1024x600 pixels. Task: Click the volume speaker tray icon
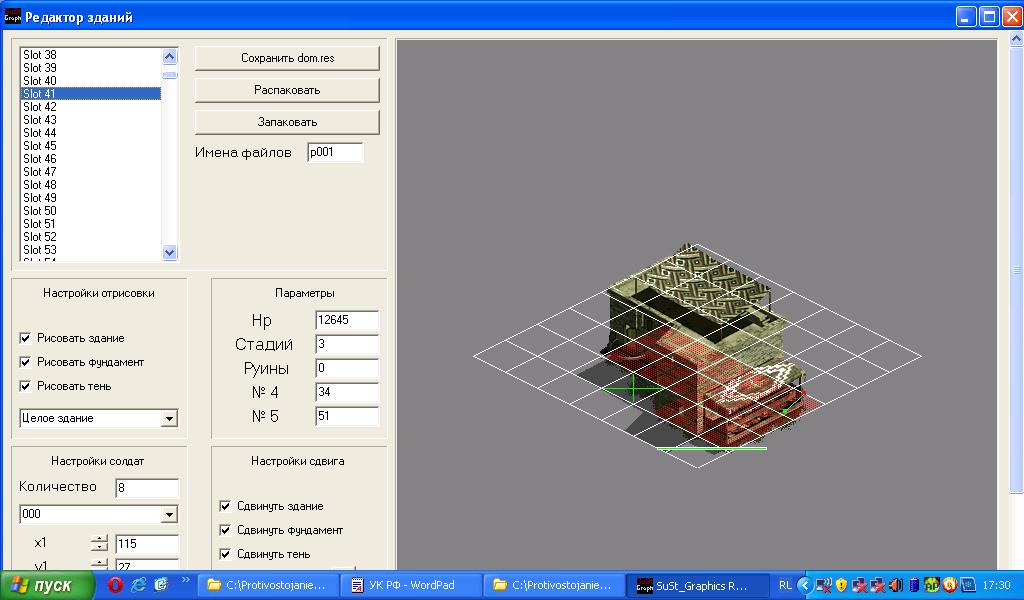[896, 585]
